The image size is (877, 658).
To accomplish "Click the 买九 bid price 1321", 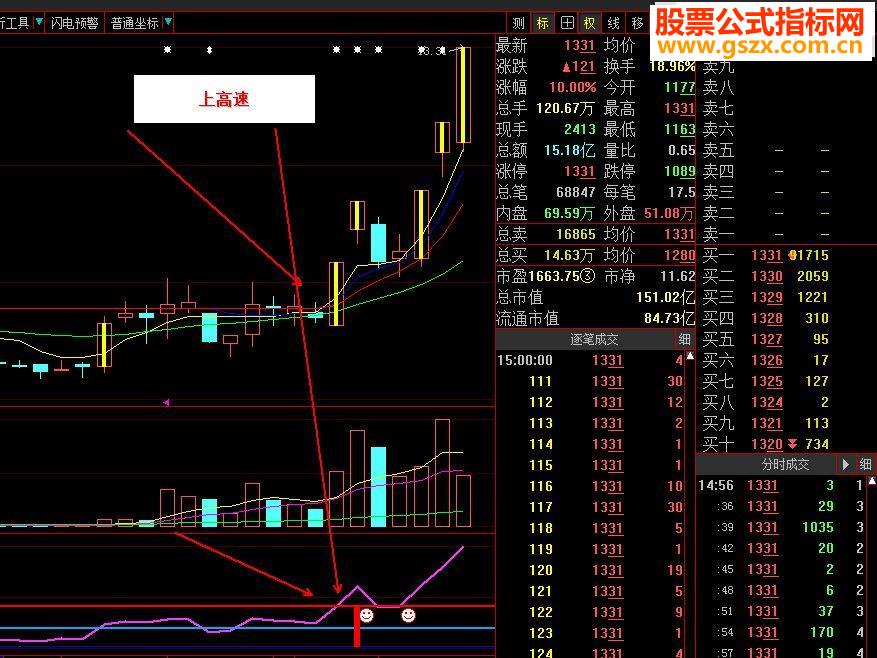I will point(766,423).
